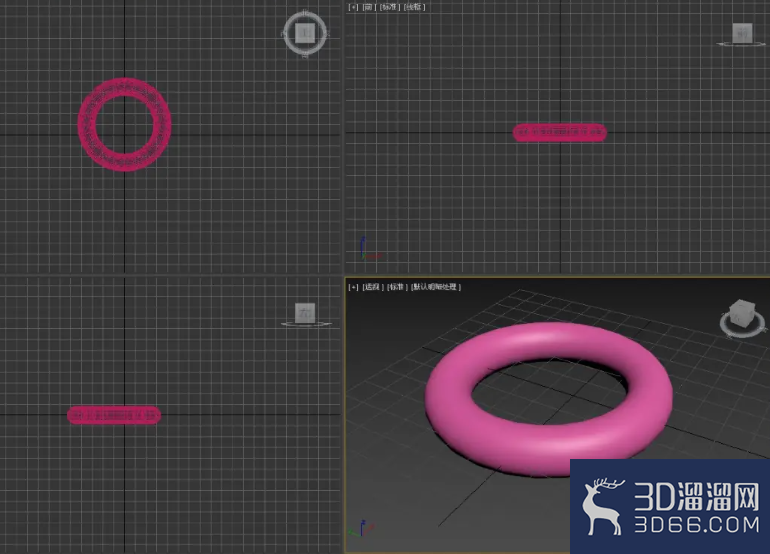Open the 标准 menu in the perspective viewport
This screenshot has height=554, width=770.
[x=397, y=287]
